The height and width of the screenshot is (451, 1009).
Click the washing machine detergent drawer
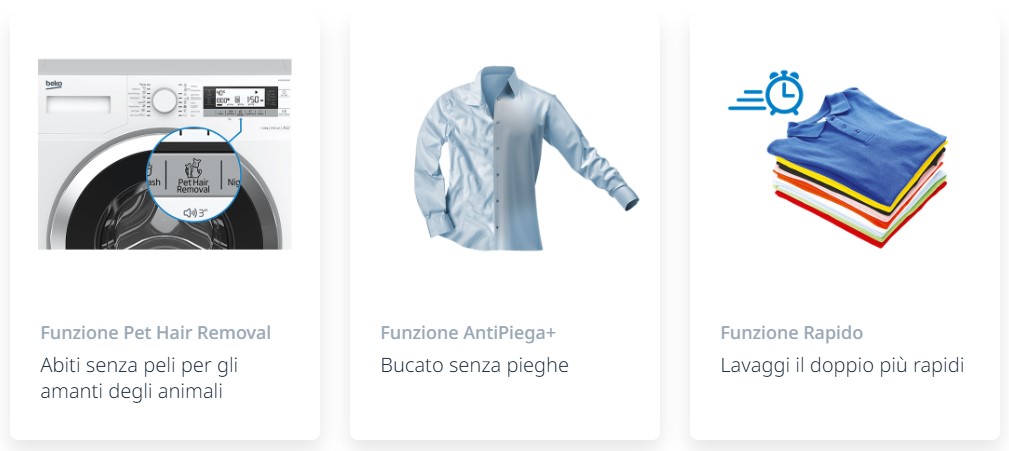click(78, 105)
